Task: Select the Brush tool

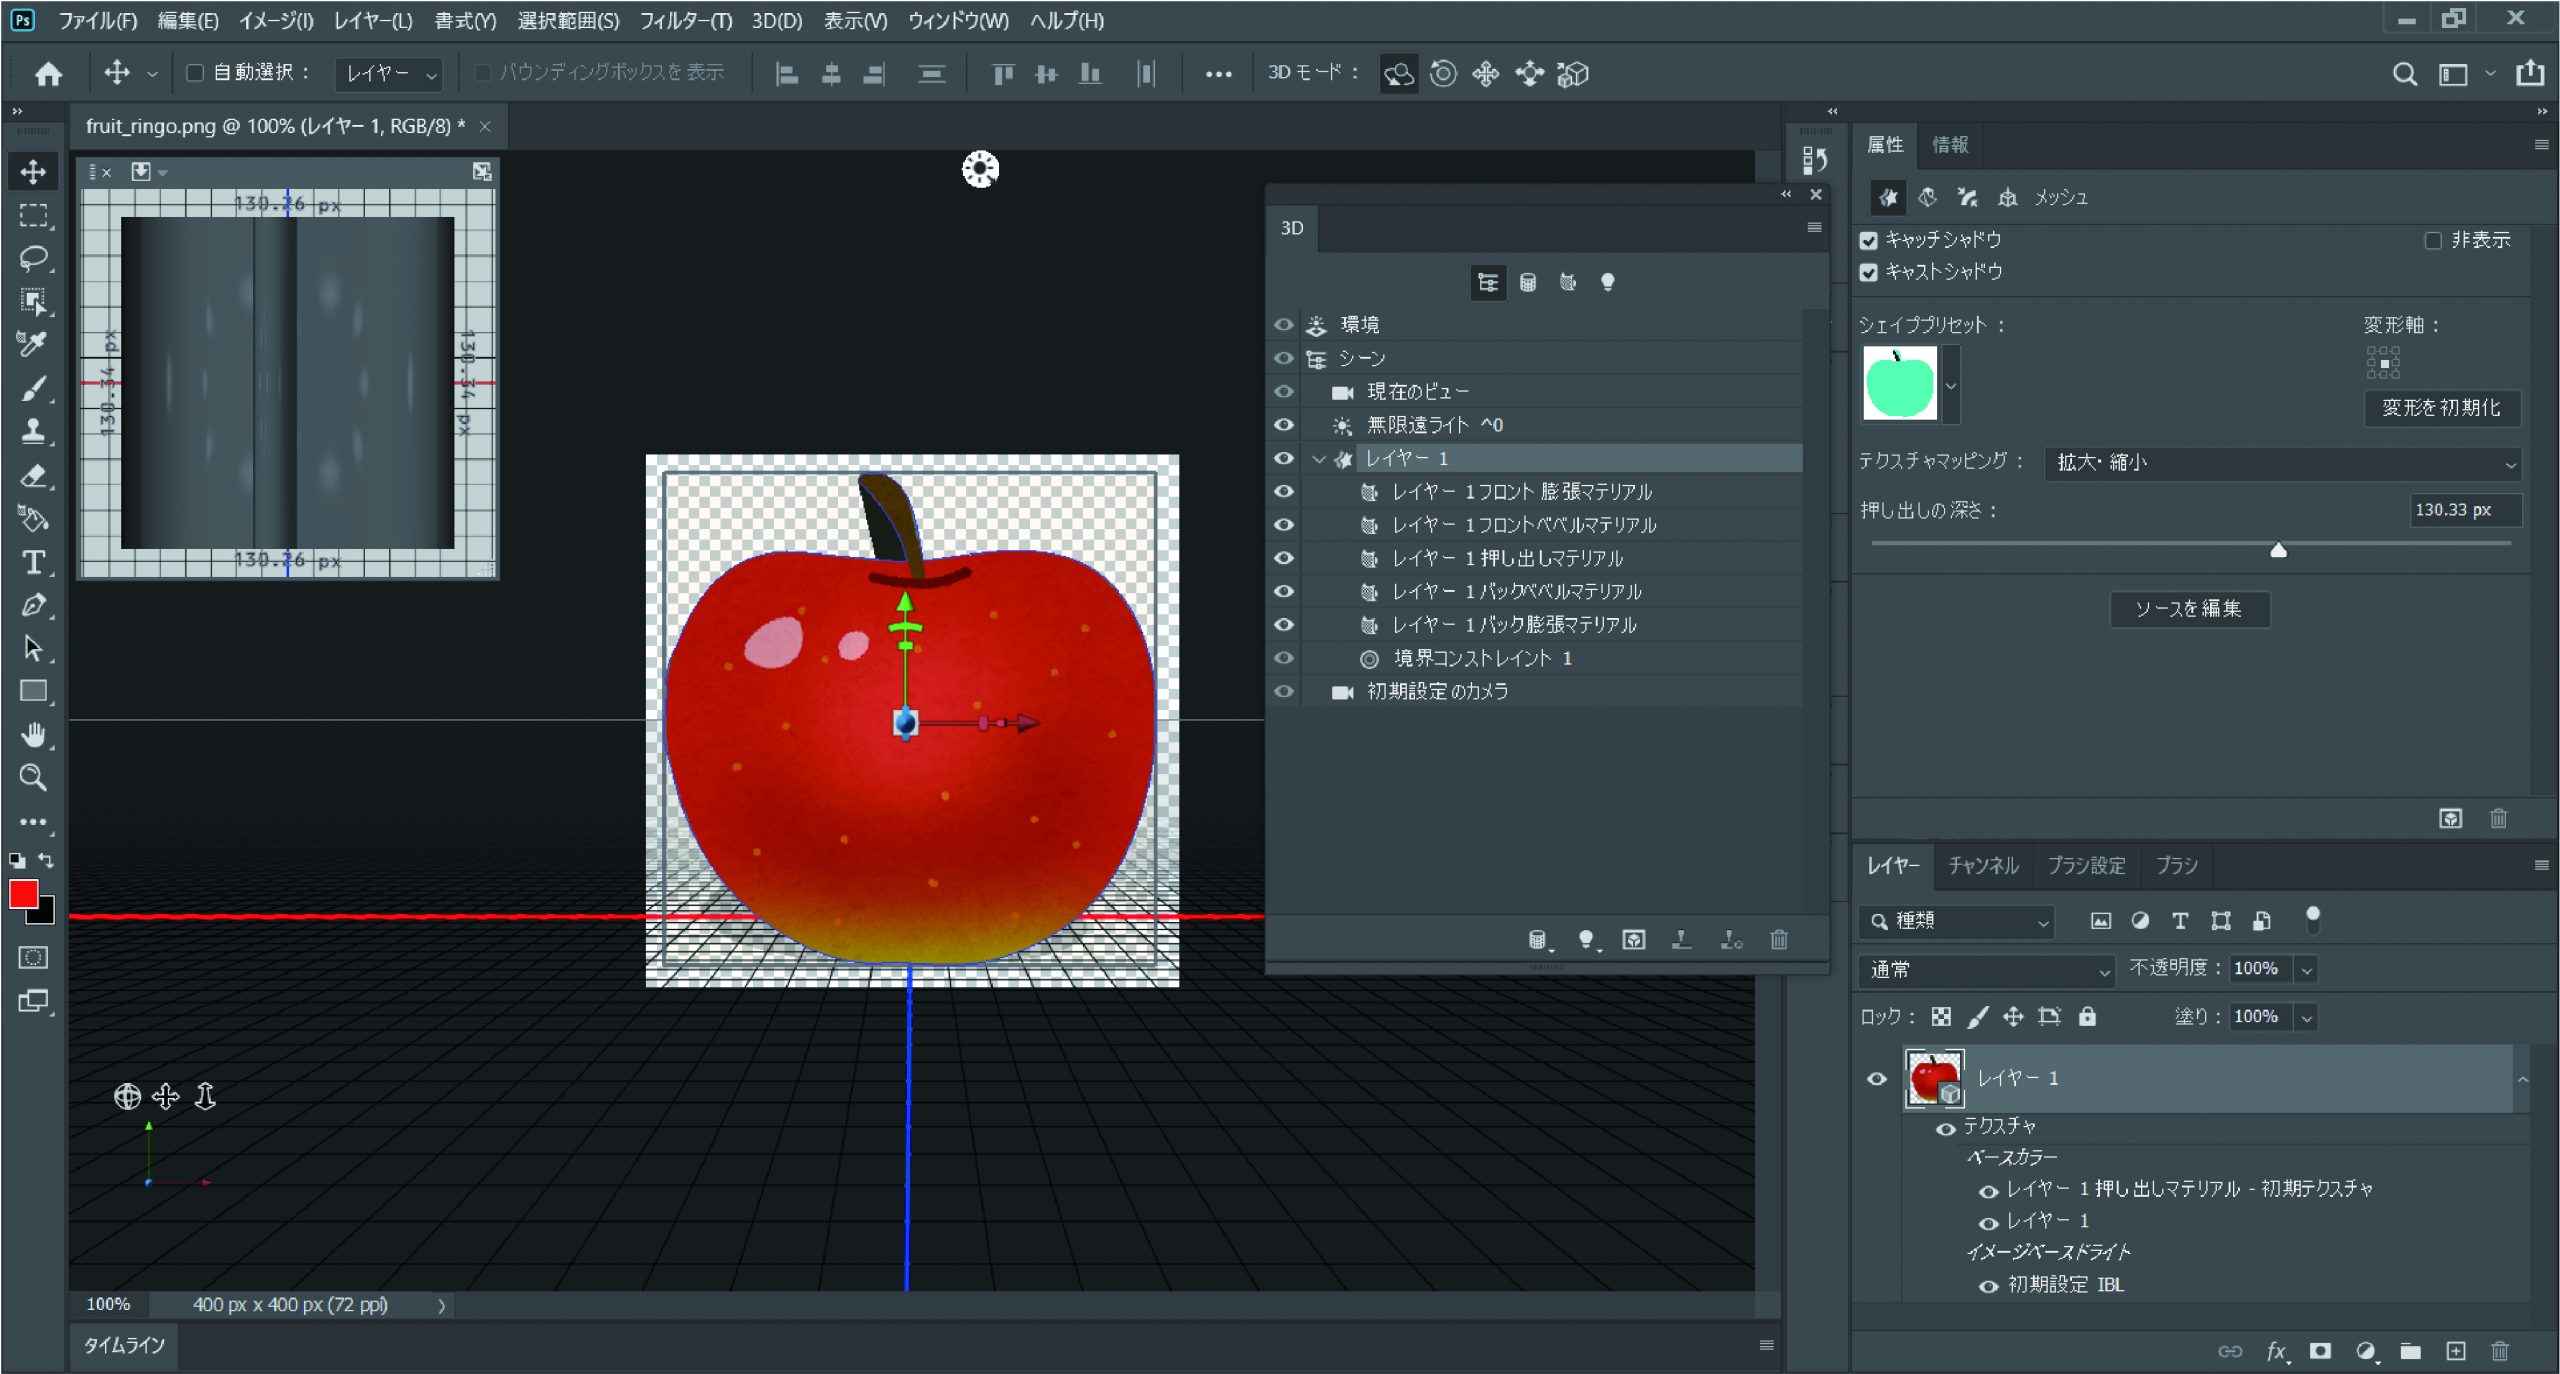Action: pos(33,388)
